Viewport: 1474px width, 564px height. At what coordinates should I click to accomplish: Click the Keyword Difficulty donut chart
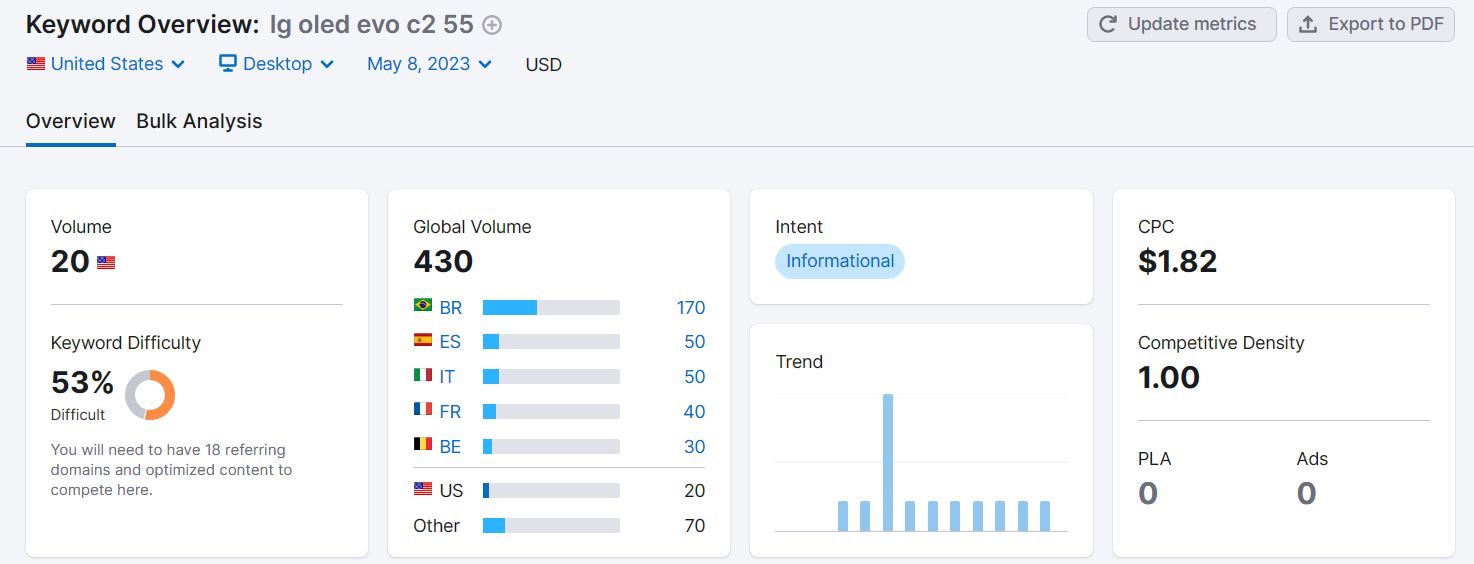[150, 395]
